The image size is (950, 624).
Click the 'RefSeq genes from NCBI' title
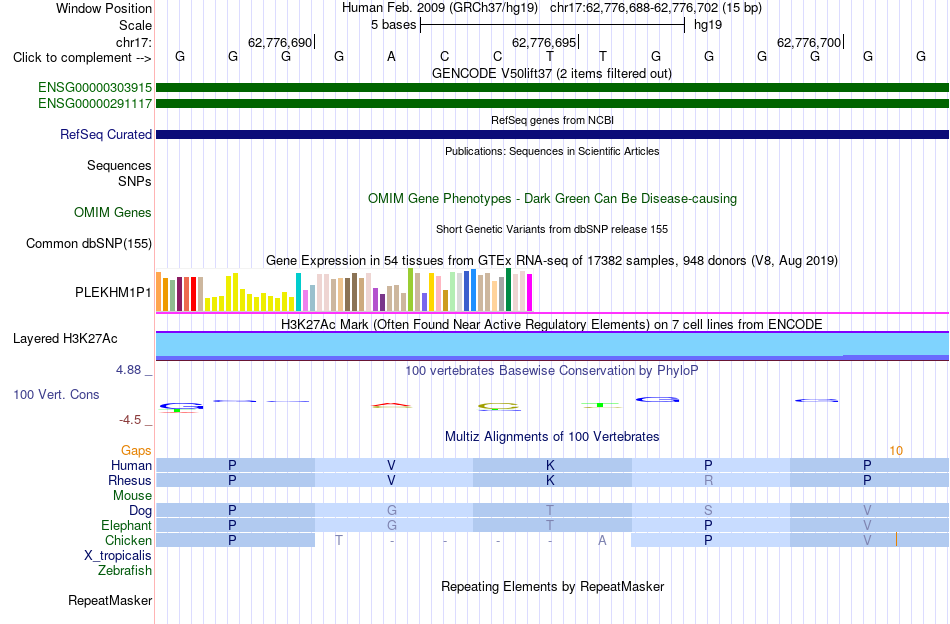[x=552, y=120]
